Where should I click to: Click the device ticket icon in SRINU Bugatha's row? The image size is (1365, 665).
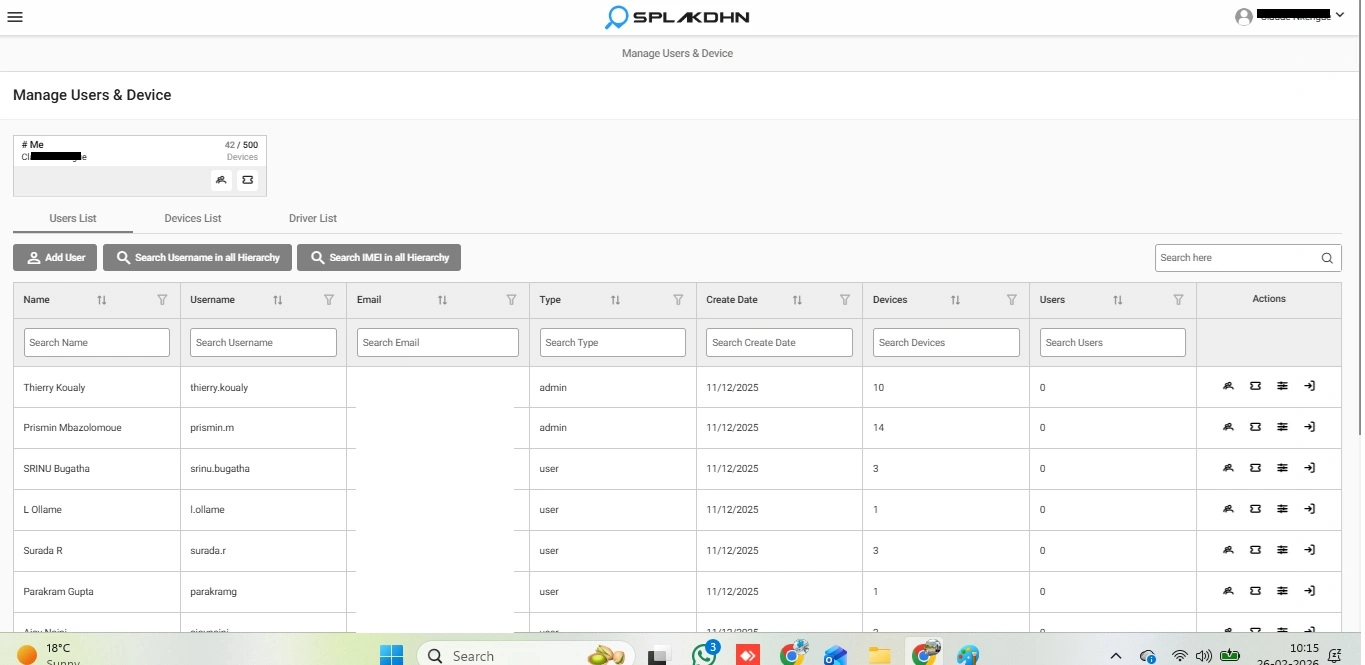point(1255,468)
